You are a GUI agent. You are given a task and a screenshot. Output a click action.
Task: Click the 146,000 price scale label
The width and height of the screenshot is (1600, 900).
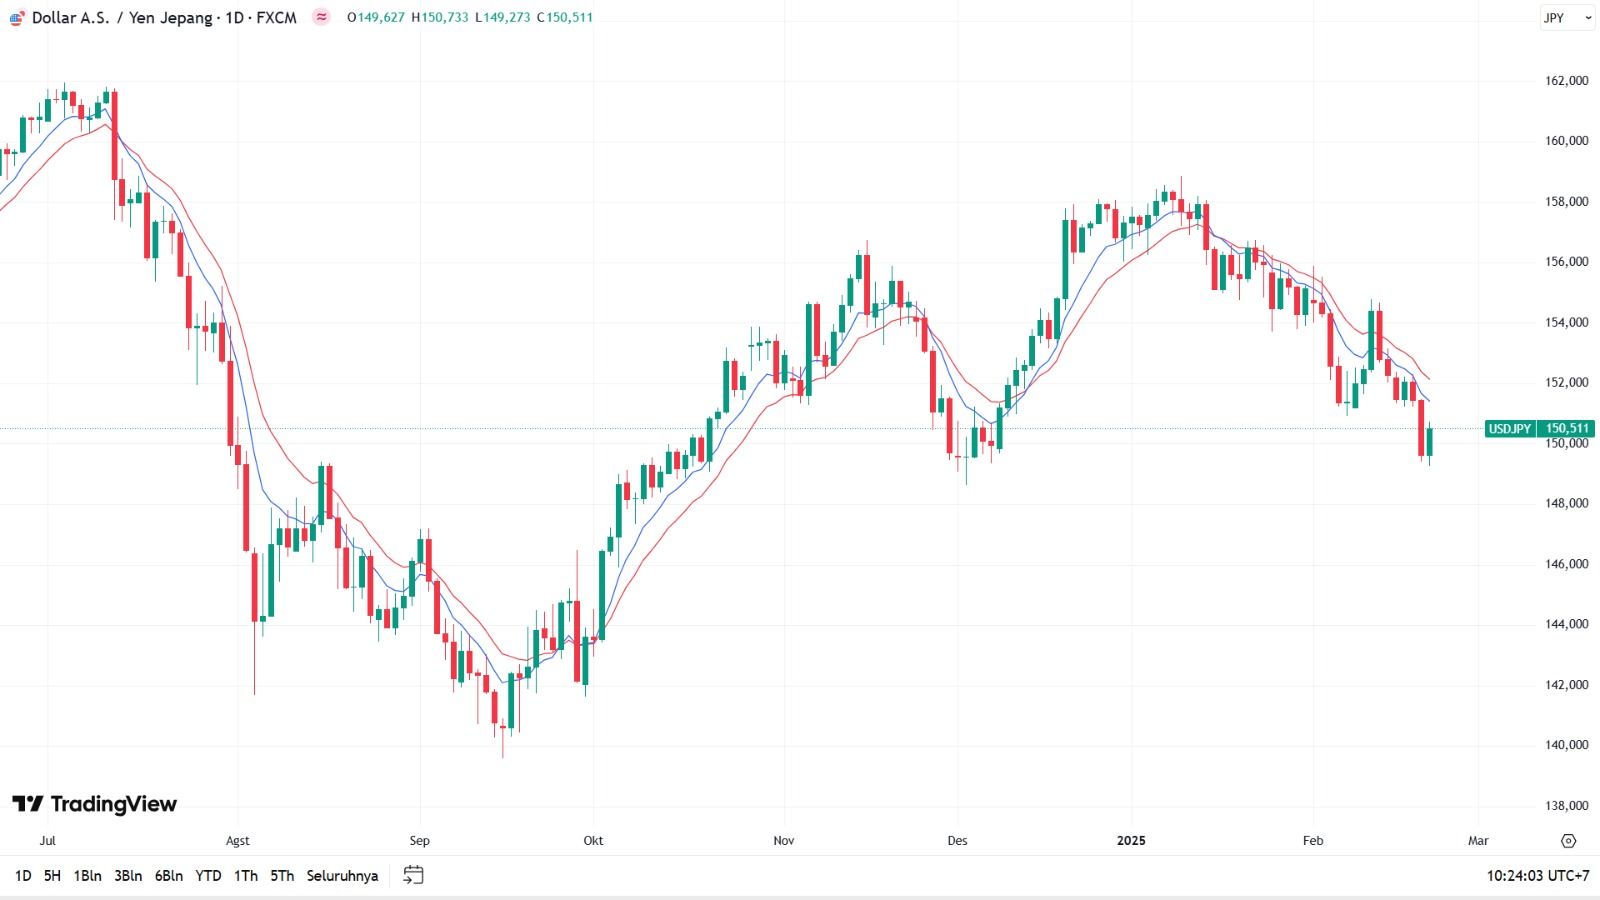coord(1567,564)
